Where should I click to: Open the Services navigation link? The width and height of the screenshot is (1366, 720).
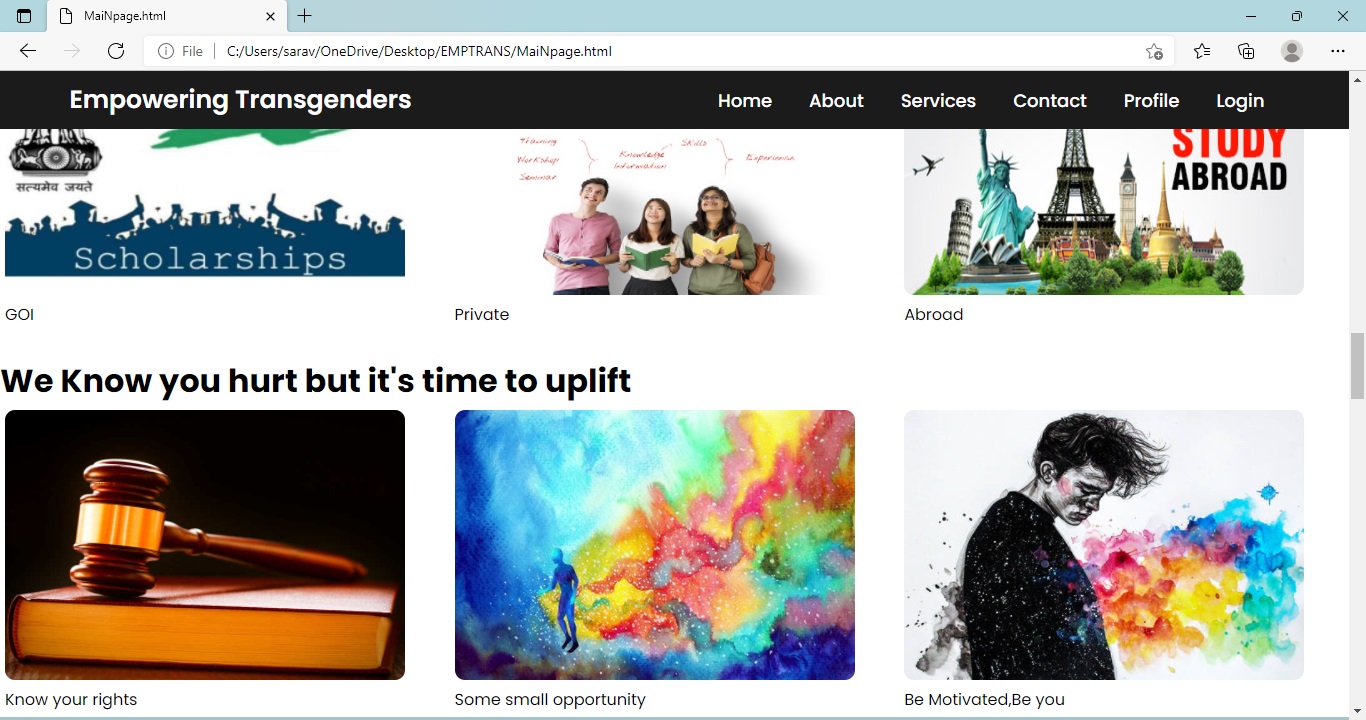938,100
